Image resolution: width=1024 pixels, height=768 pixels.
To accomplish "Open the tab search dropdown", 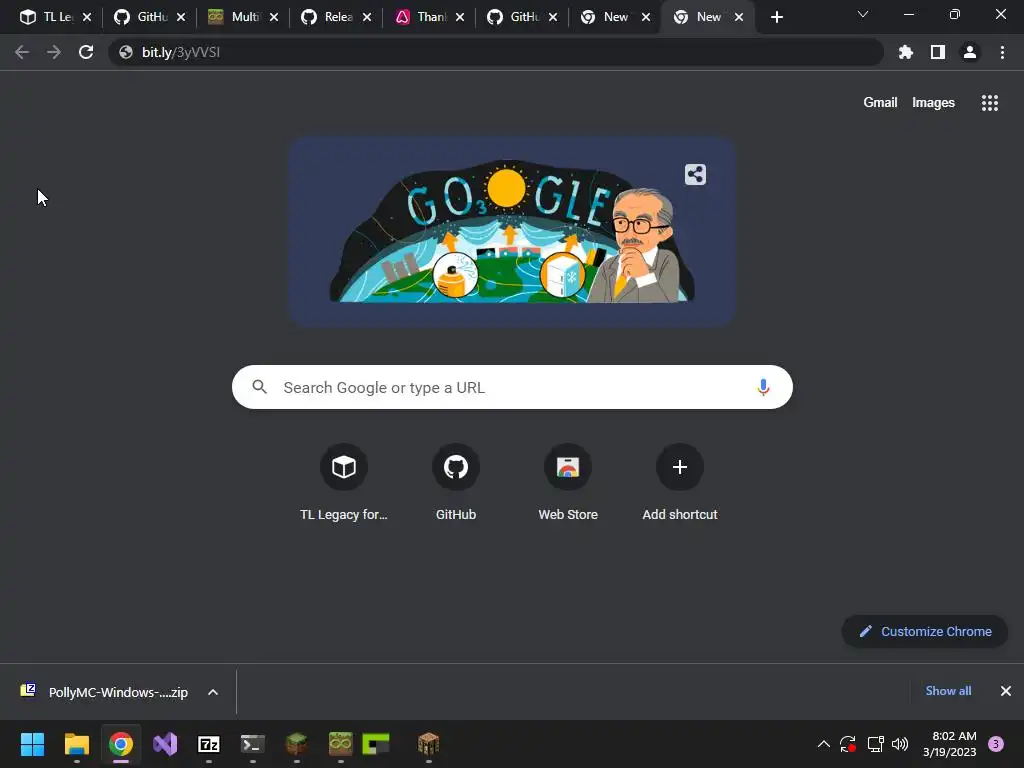I will (863, 14).
